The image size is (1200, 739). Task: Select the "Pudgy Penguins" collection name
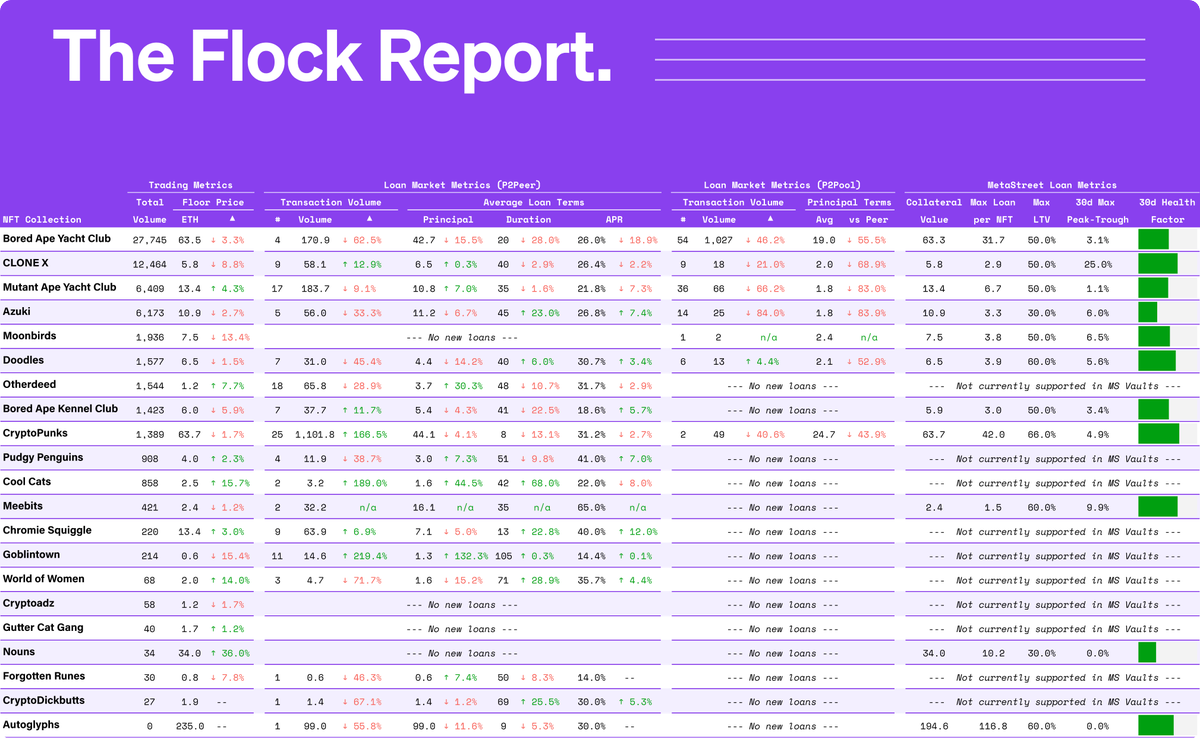(43, 457)
